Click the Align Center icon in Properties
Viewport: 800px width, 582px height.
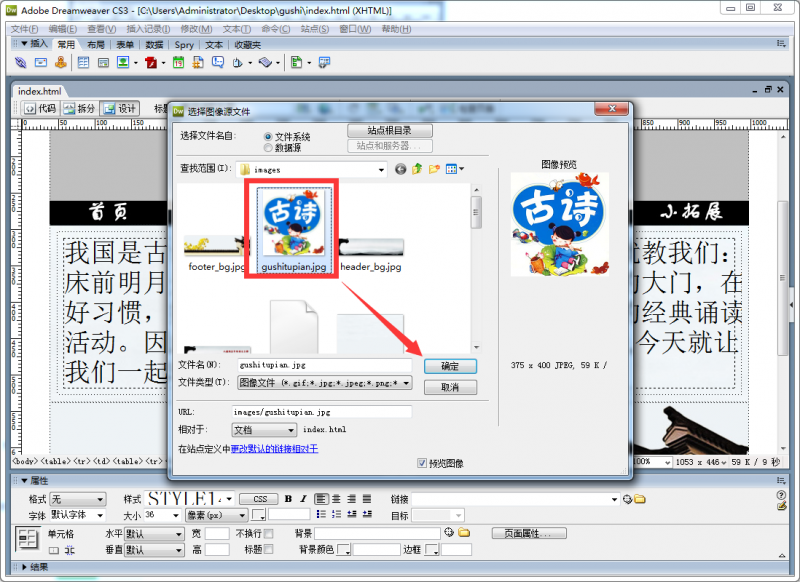click(x=336, y=499)
